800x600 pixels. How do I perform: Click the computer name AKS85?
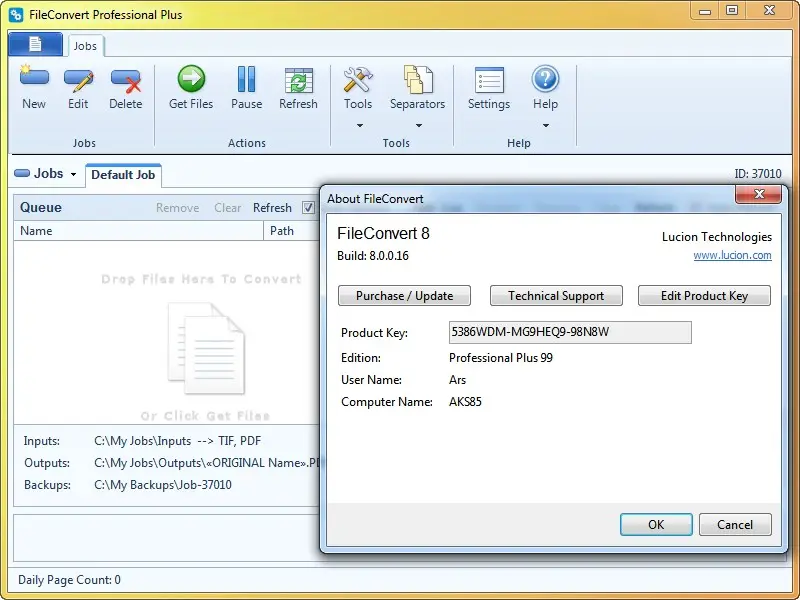465,402
